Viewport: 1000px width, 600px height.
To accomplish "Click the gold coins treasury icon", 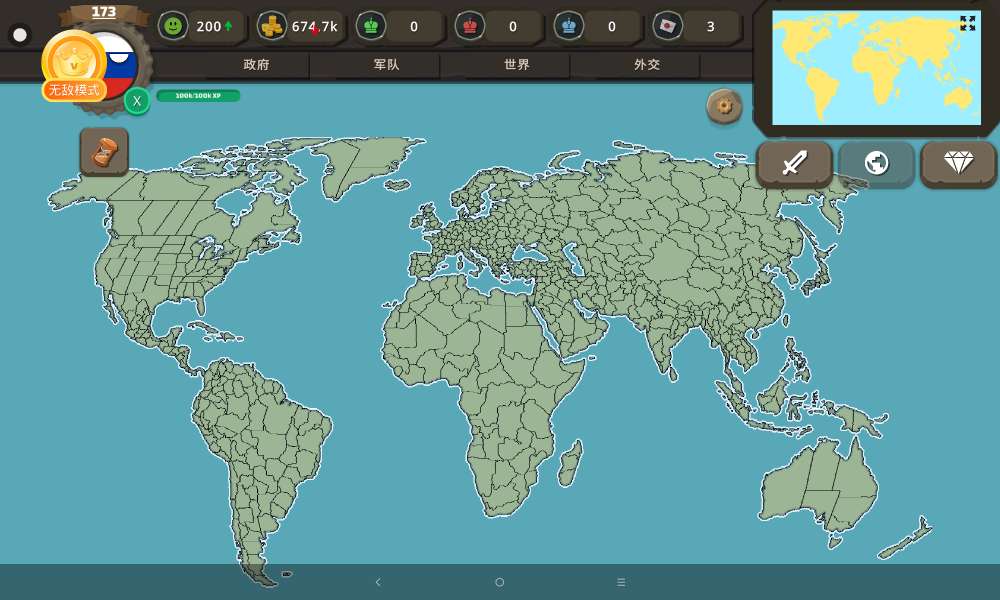I will click(x=272, y=26).
